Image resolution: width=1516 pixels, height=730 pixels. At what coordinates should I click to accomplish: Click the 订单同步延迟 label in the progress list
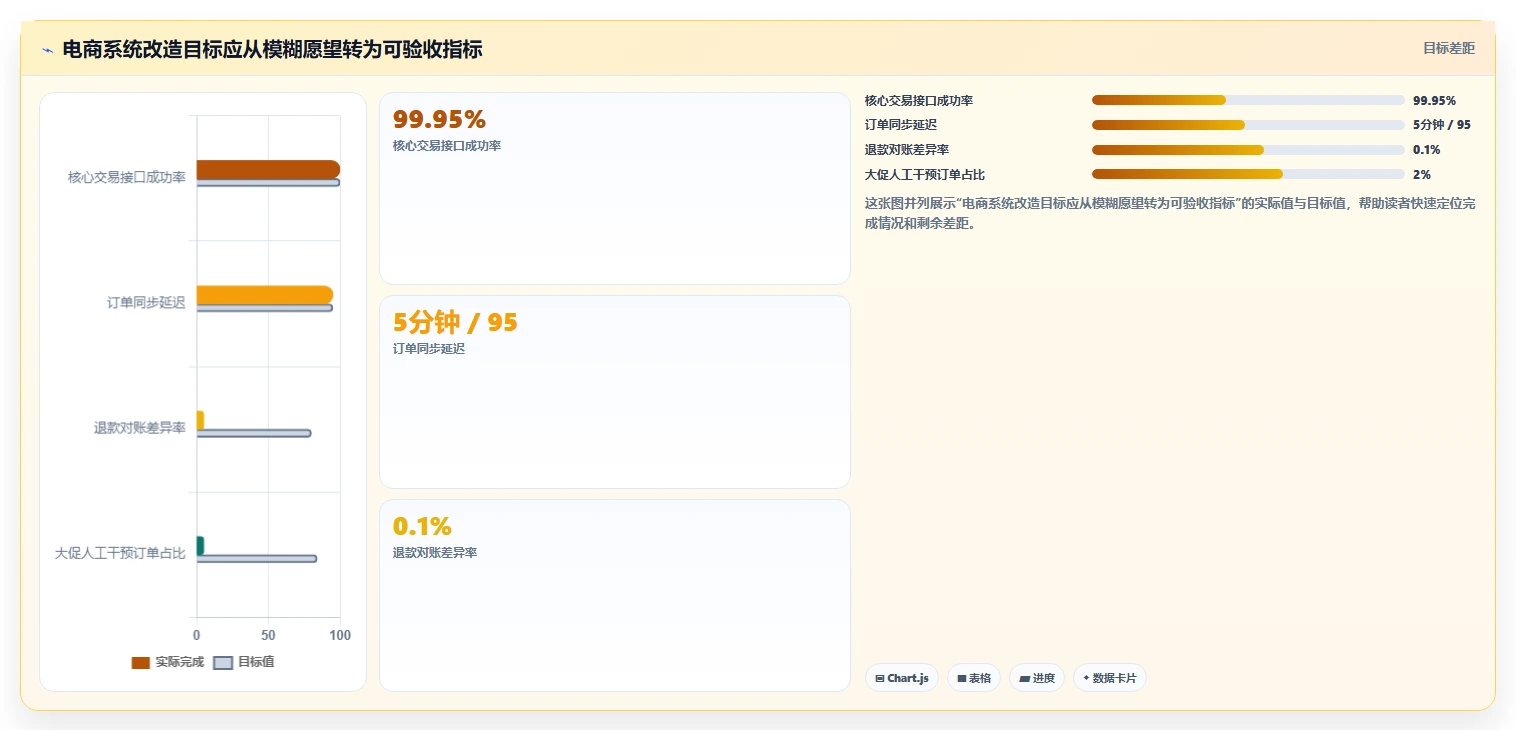click(x=901, y=125)
